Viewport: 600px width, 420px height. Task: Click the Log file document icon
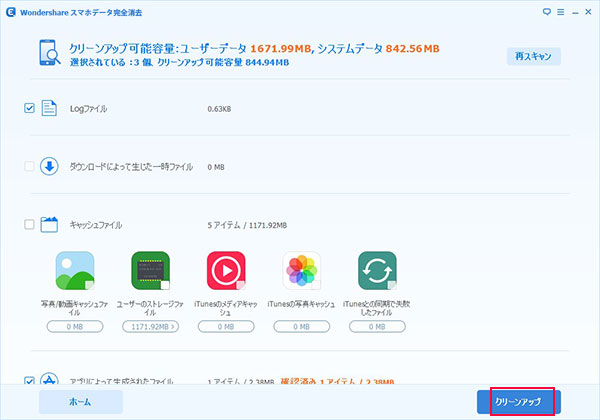(49, 108)
